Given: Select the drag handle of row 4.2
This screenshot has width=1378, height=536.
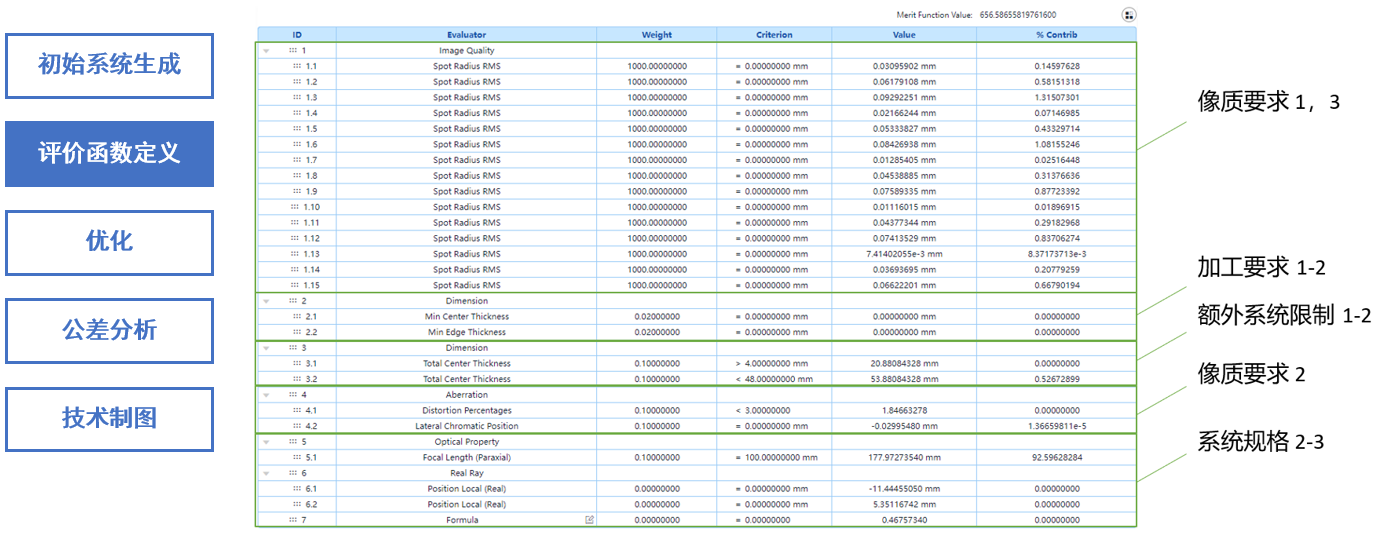Looking at the screenshot, I should 296,426.
